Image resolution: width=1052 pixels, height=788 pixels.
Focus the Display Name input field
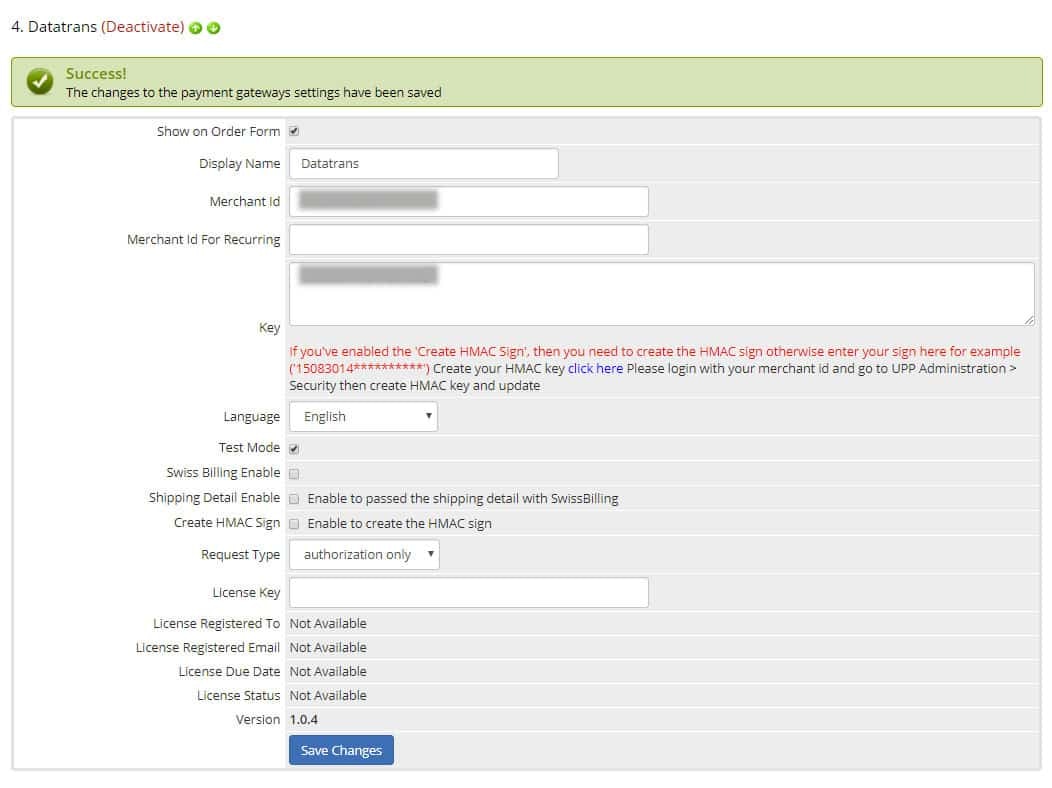423,164
